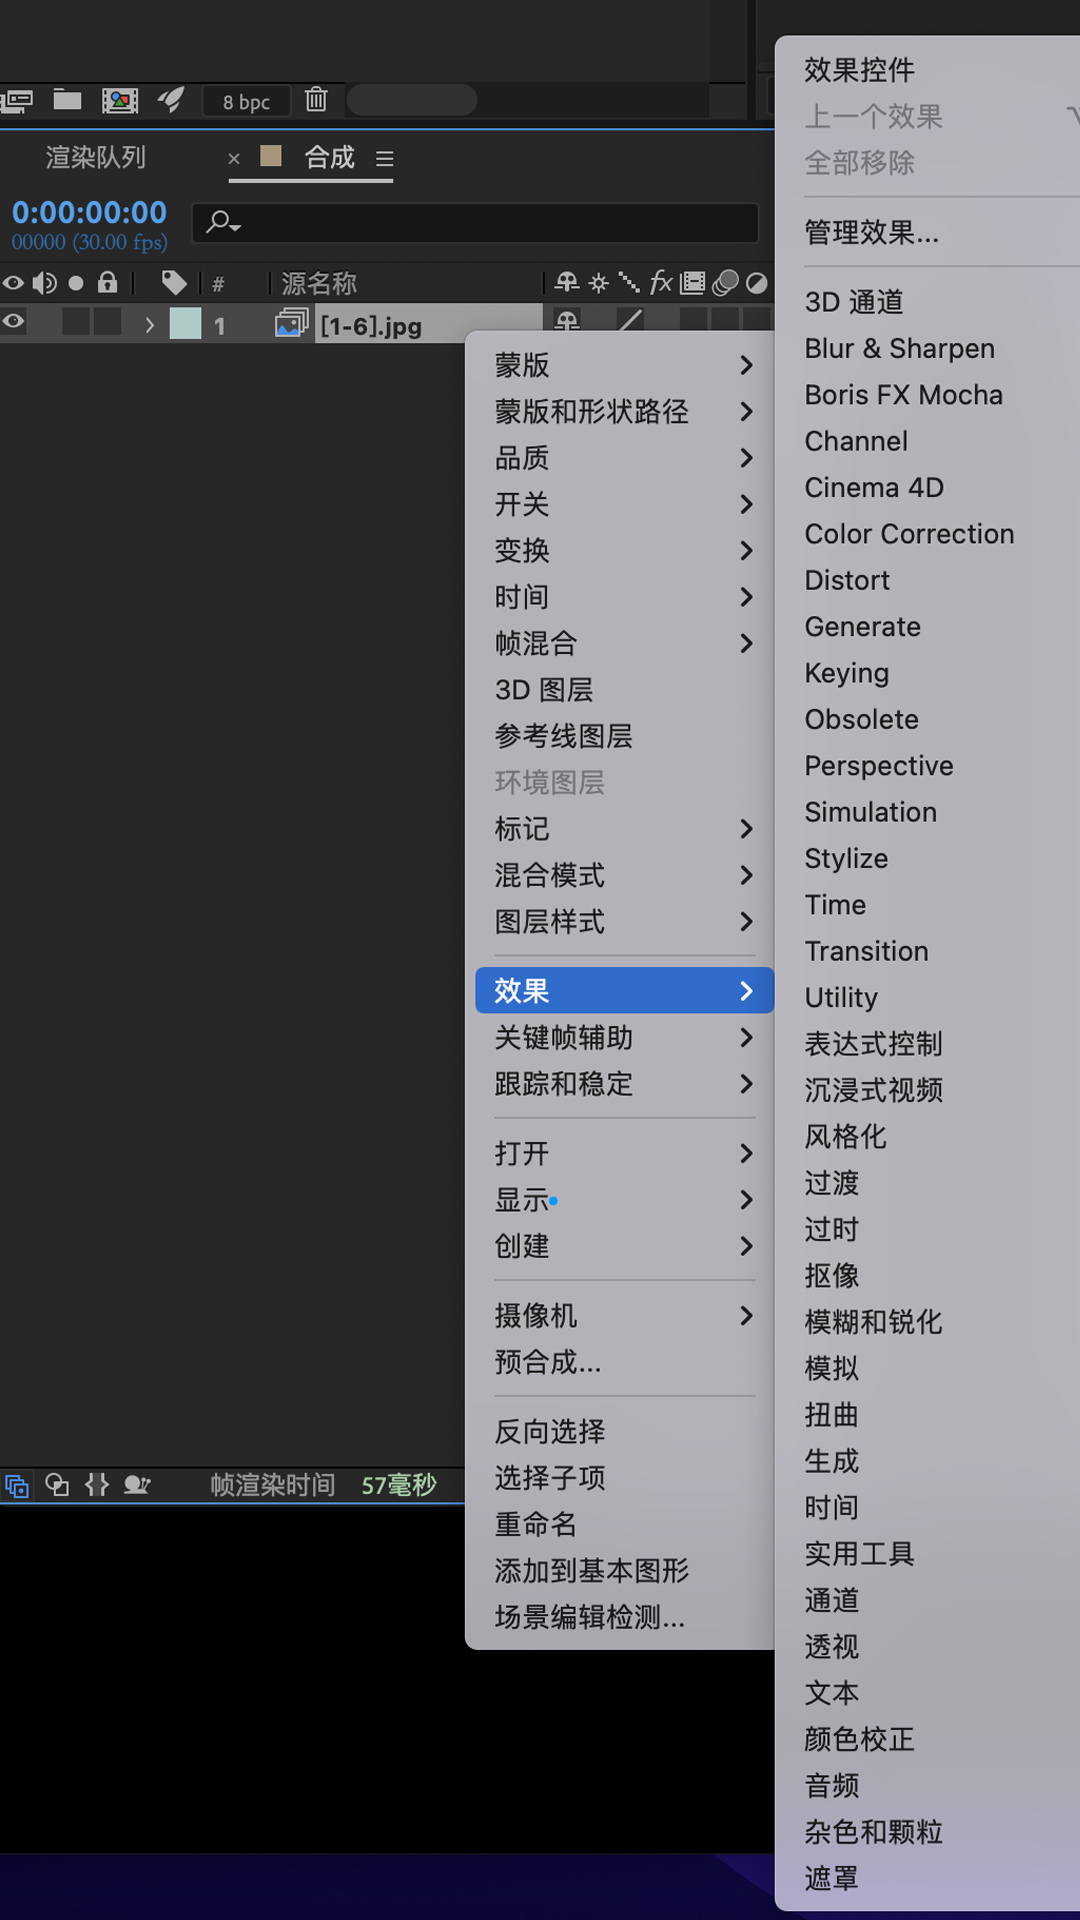Click the trash delete icon

[316, 99]
